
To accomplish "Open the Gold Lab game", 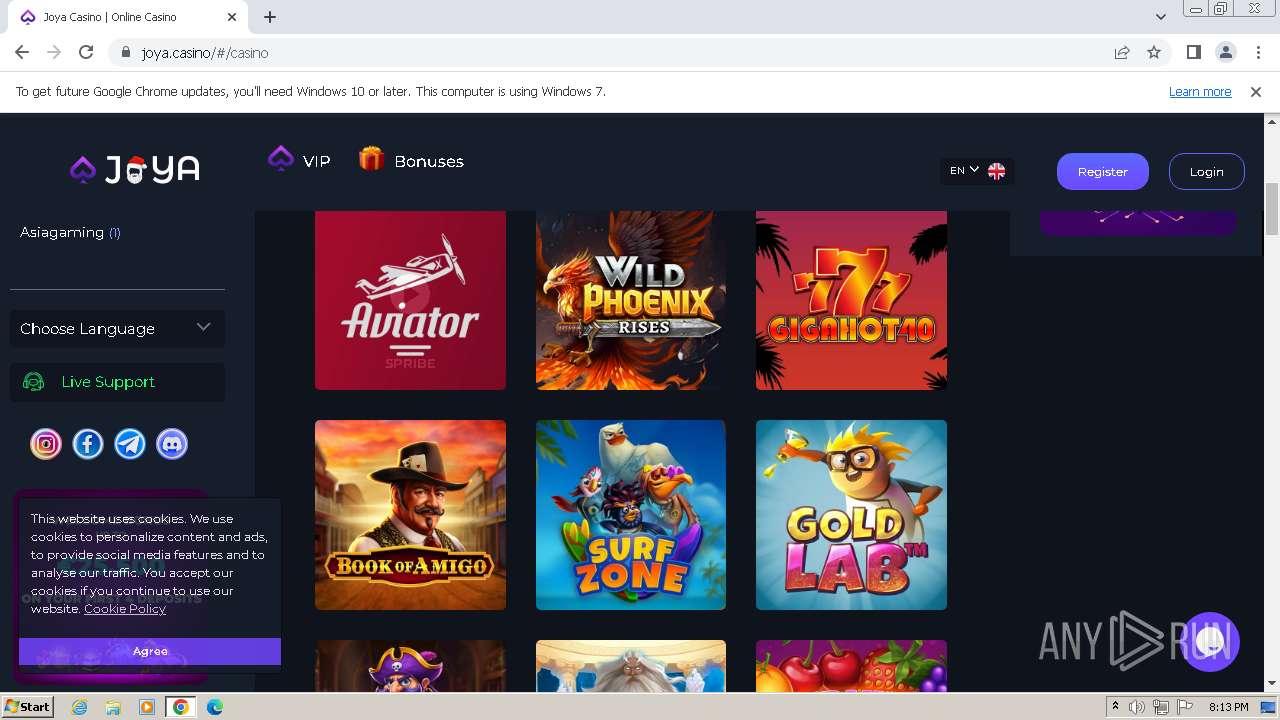I will (x=851, y=515).
